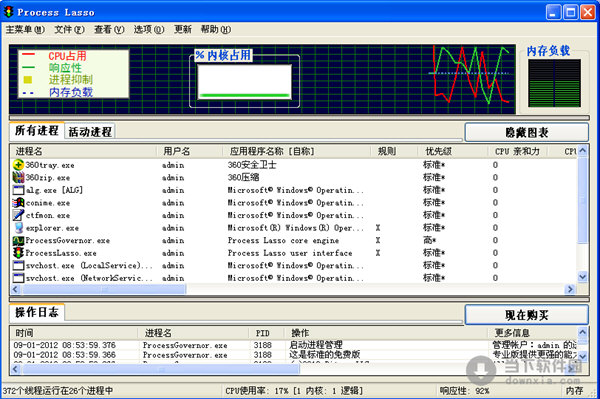The image size is (600, 399).
Task: Sort log by 操作 column header
Action: [x=386, y=333]
